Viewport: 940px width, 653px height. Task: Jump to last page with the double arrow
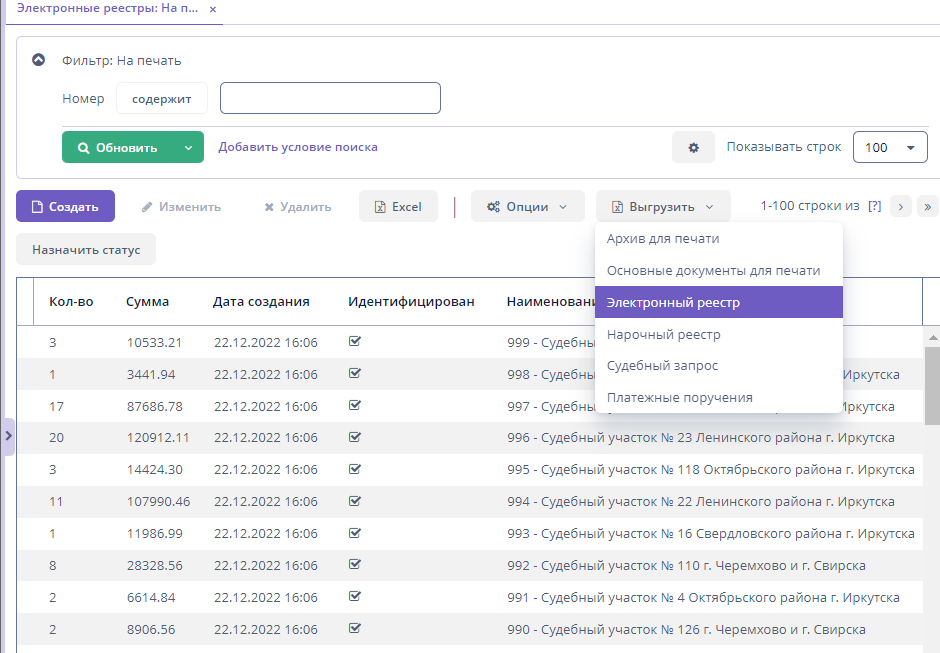[x=927, y=206]
